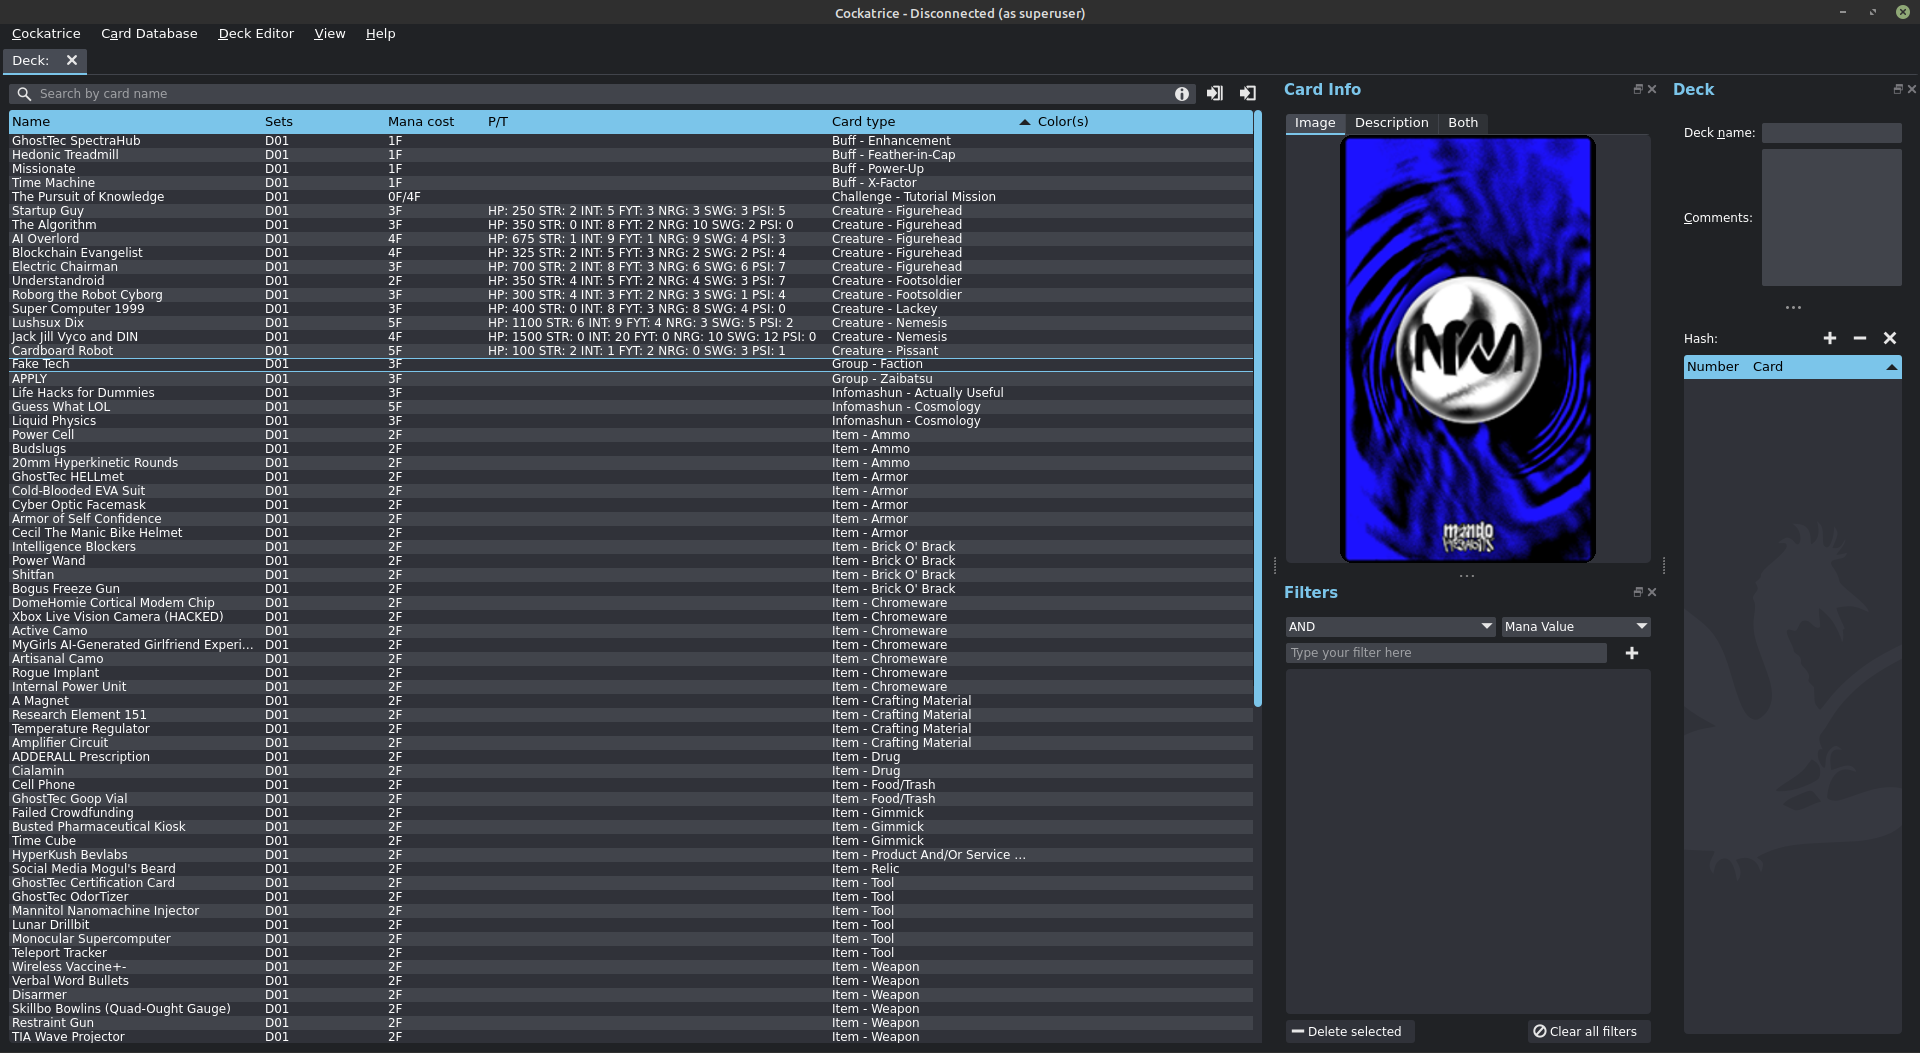Toggle sort arrow in deck Card header
The height and width of the screenshot is (1053, 1920).
[x=1891, y=367]
